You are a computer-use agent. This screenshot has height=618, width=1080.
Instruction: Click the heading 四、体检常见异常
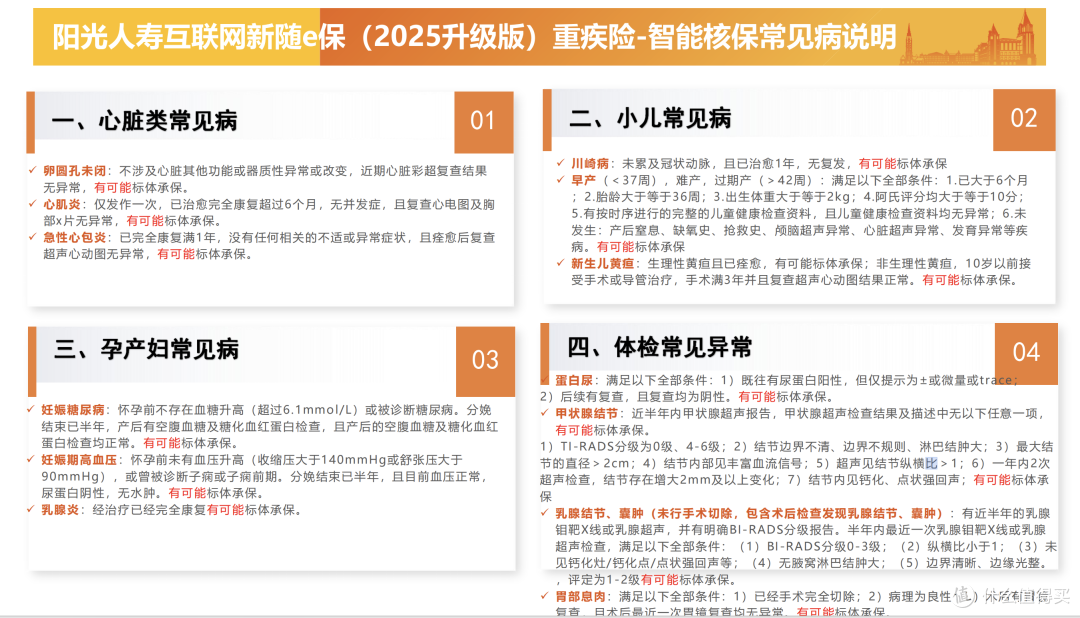pyautogui.click(x=660, y=347)
